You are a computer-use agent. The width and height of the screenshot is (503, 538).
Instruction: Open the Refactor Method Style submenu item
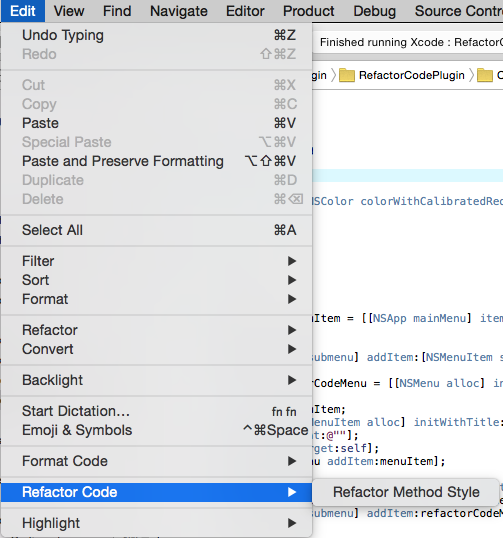point(406,492)
